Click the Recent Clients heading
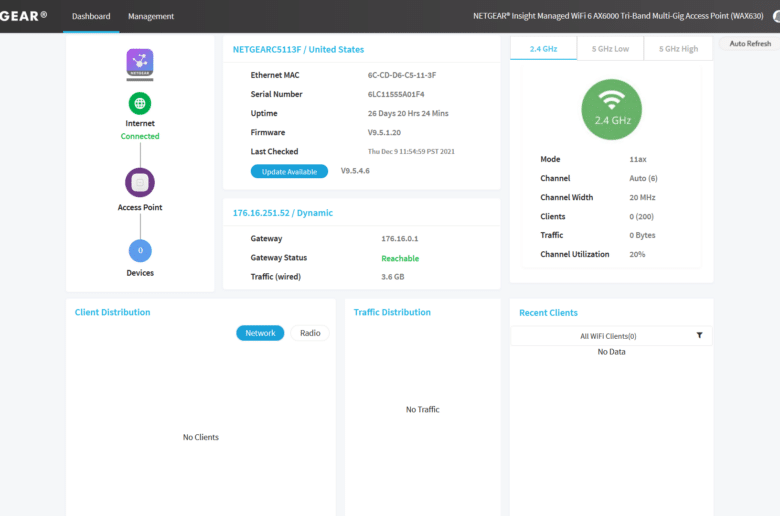 pos(548,312)
